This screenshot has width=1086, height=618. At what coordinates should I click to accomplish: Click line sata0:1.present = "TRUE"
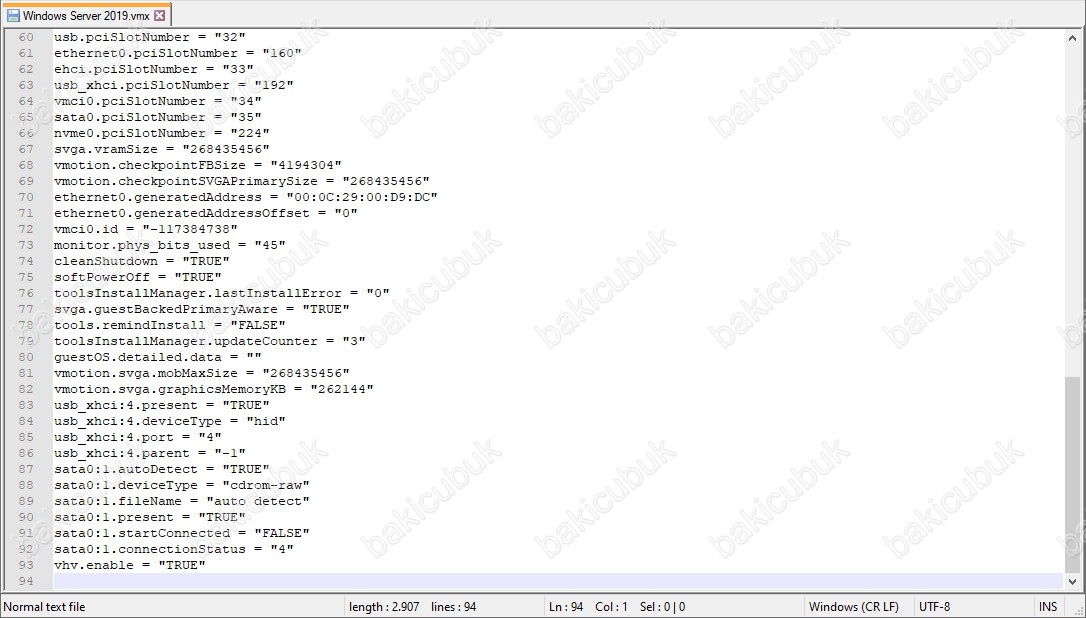point(150,517)
